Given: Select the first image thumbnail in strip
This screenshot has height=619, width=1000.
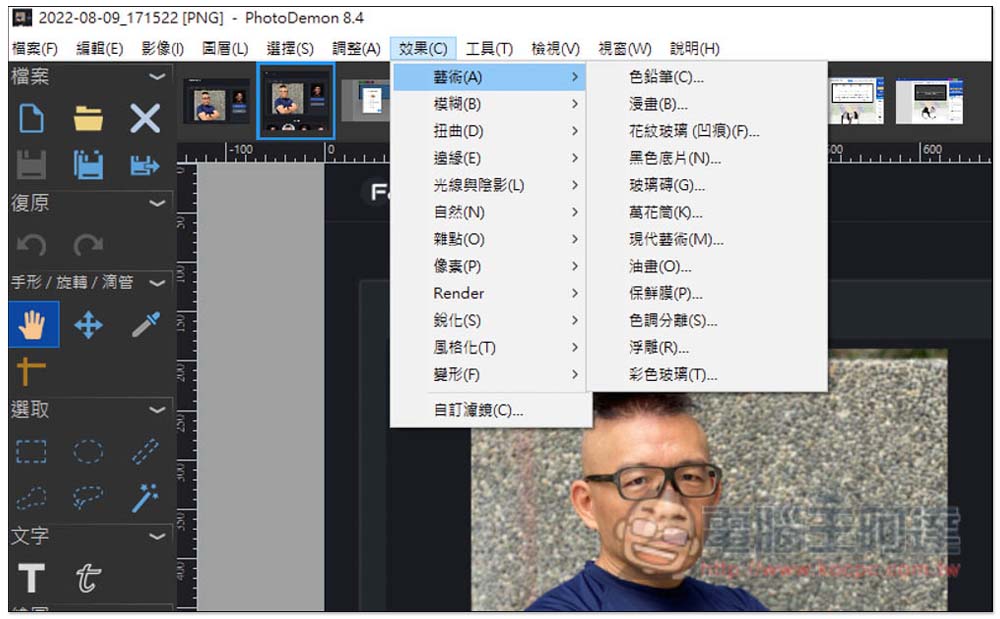Looking at the screenshot, I should tap(216, 101).
